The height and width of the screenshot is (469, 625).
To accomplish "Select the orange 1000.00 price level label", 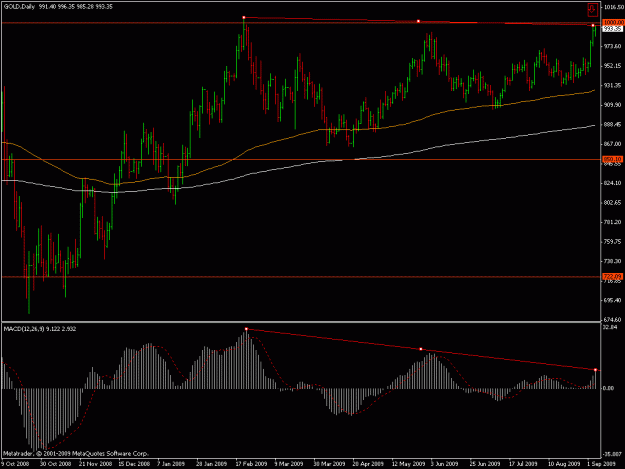I will (613, 23).
